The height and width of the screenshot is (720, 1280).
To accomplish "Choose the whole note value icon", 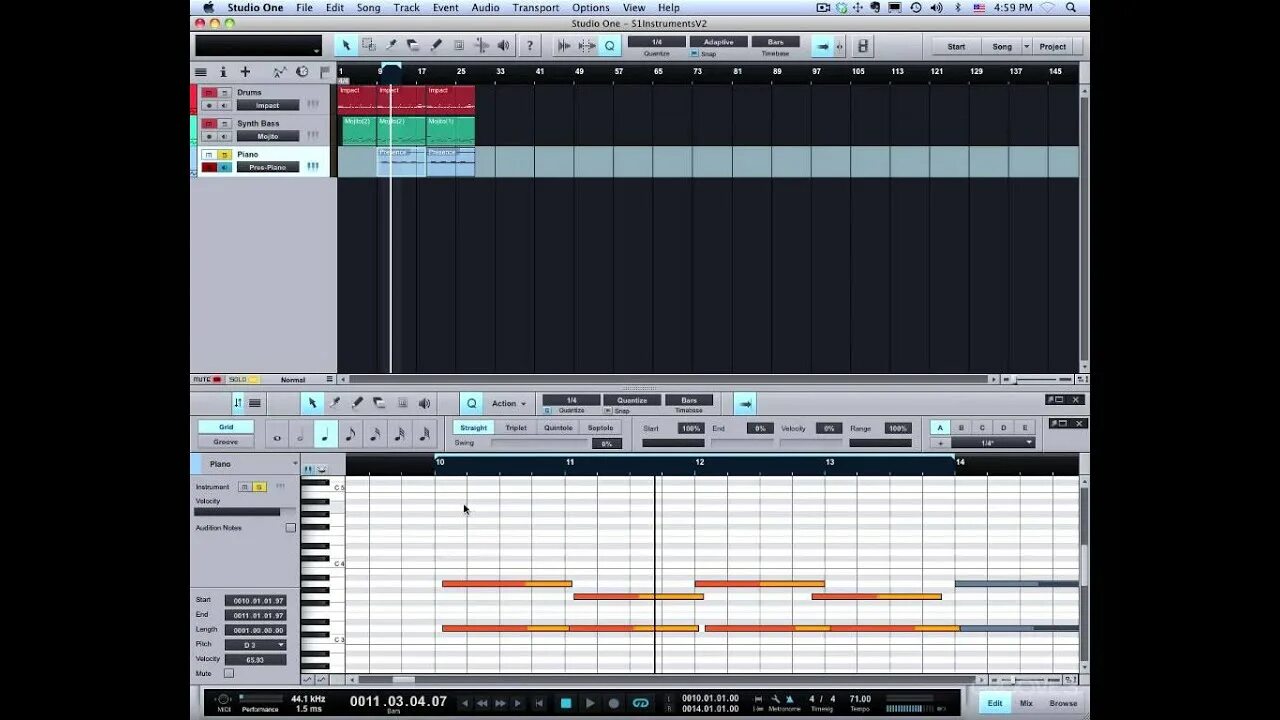I will click(277, 435).
